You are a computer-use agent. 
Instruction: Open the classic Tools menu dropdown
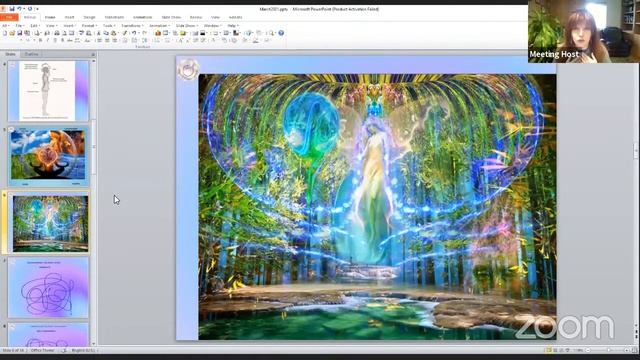tap(109, 26)
